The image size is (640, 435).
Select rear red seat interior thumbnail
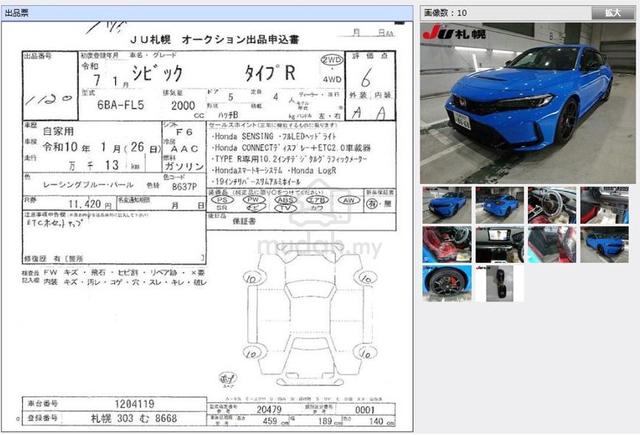552,244
